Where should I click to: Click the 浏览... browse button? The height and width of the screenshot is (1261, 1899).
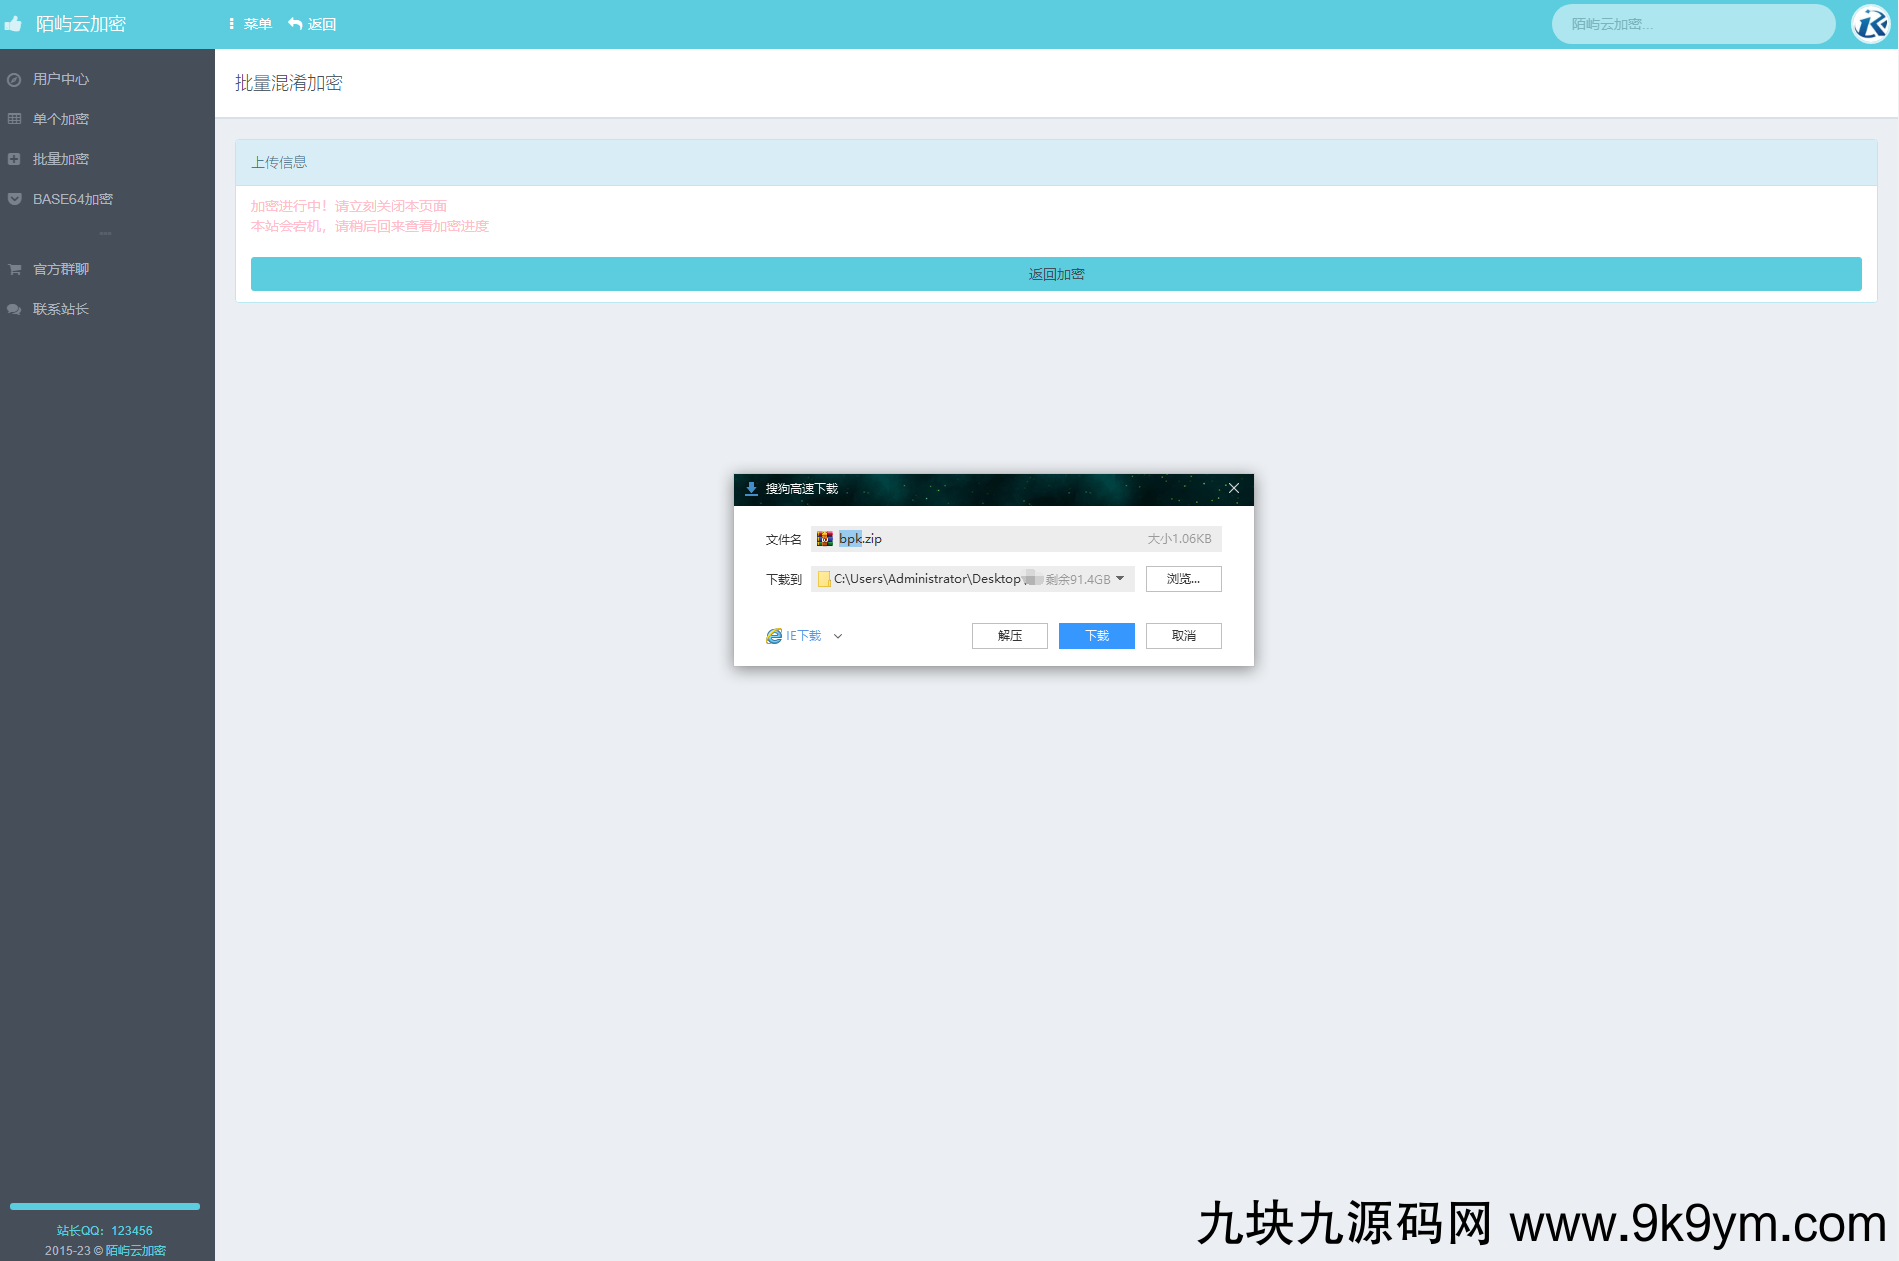[x=1183, y=579]
